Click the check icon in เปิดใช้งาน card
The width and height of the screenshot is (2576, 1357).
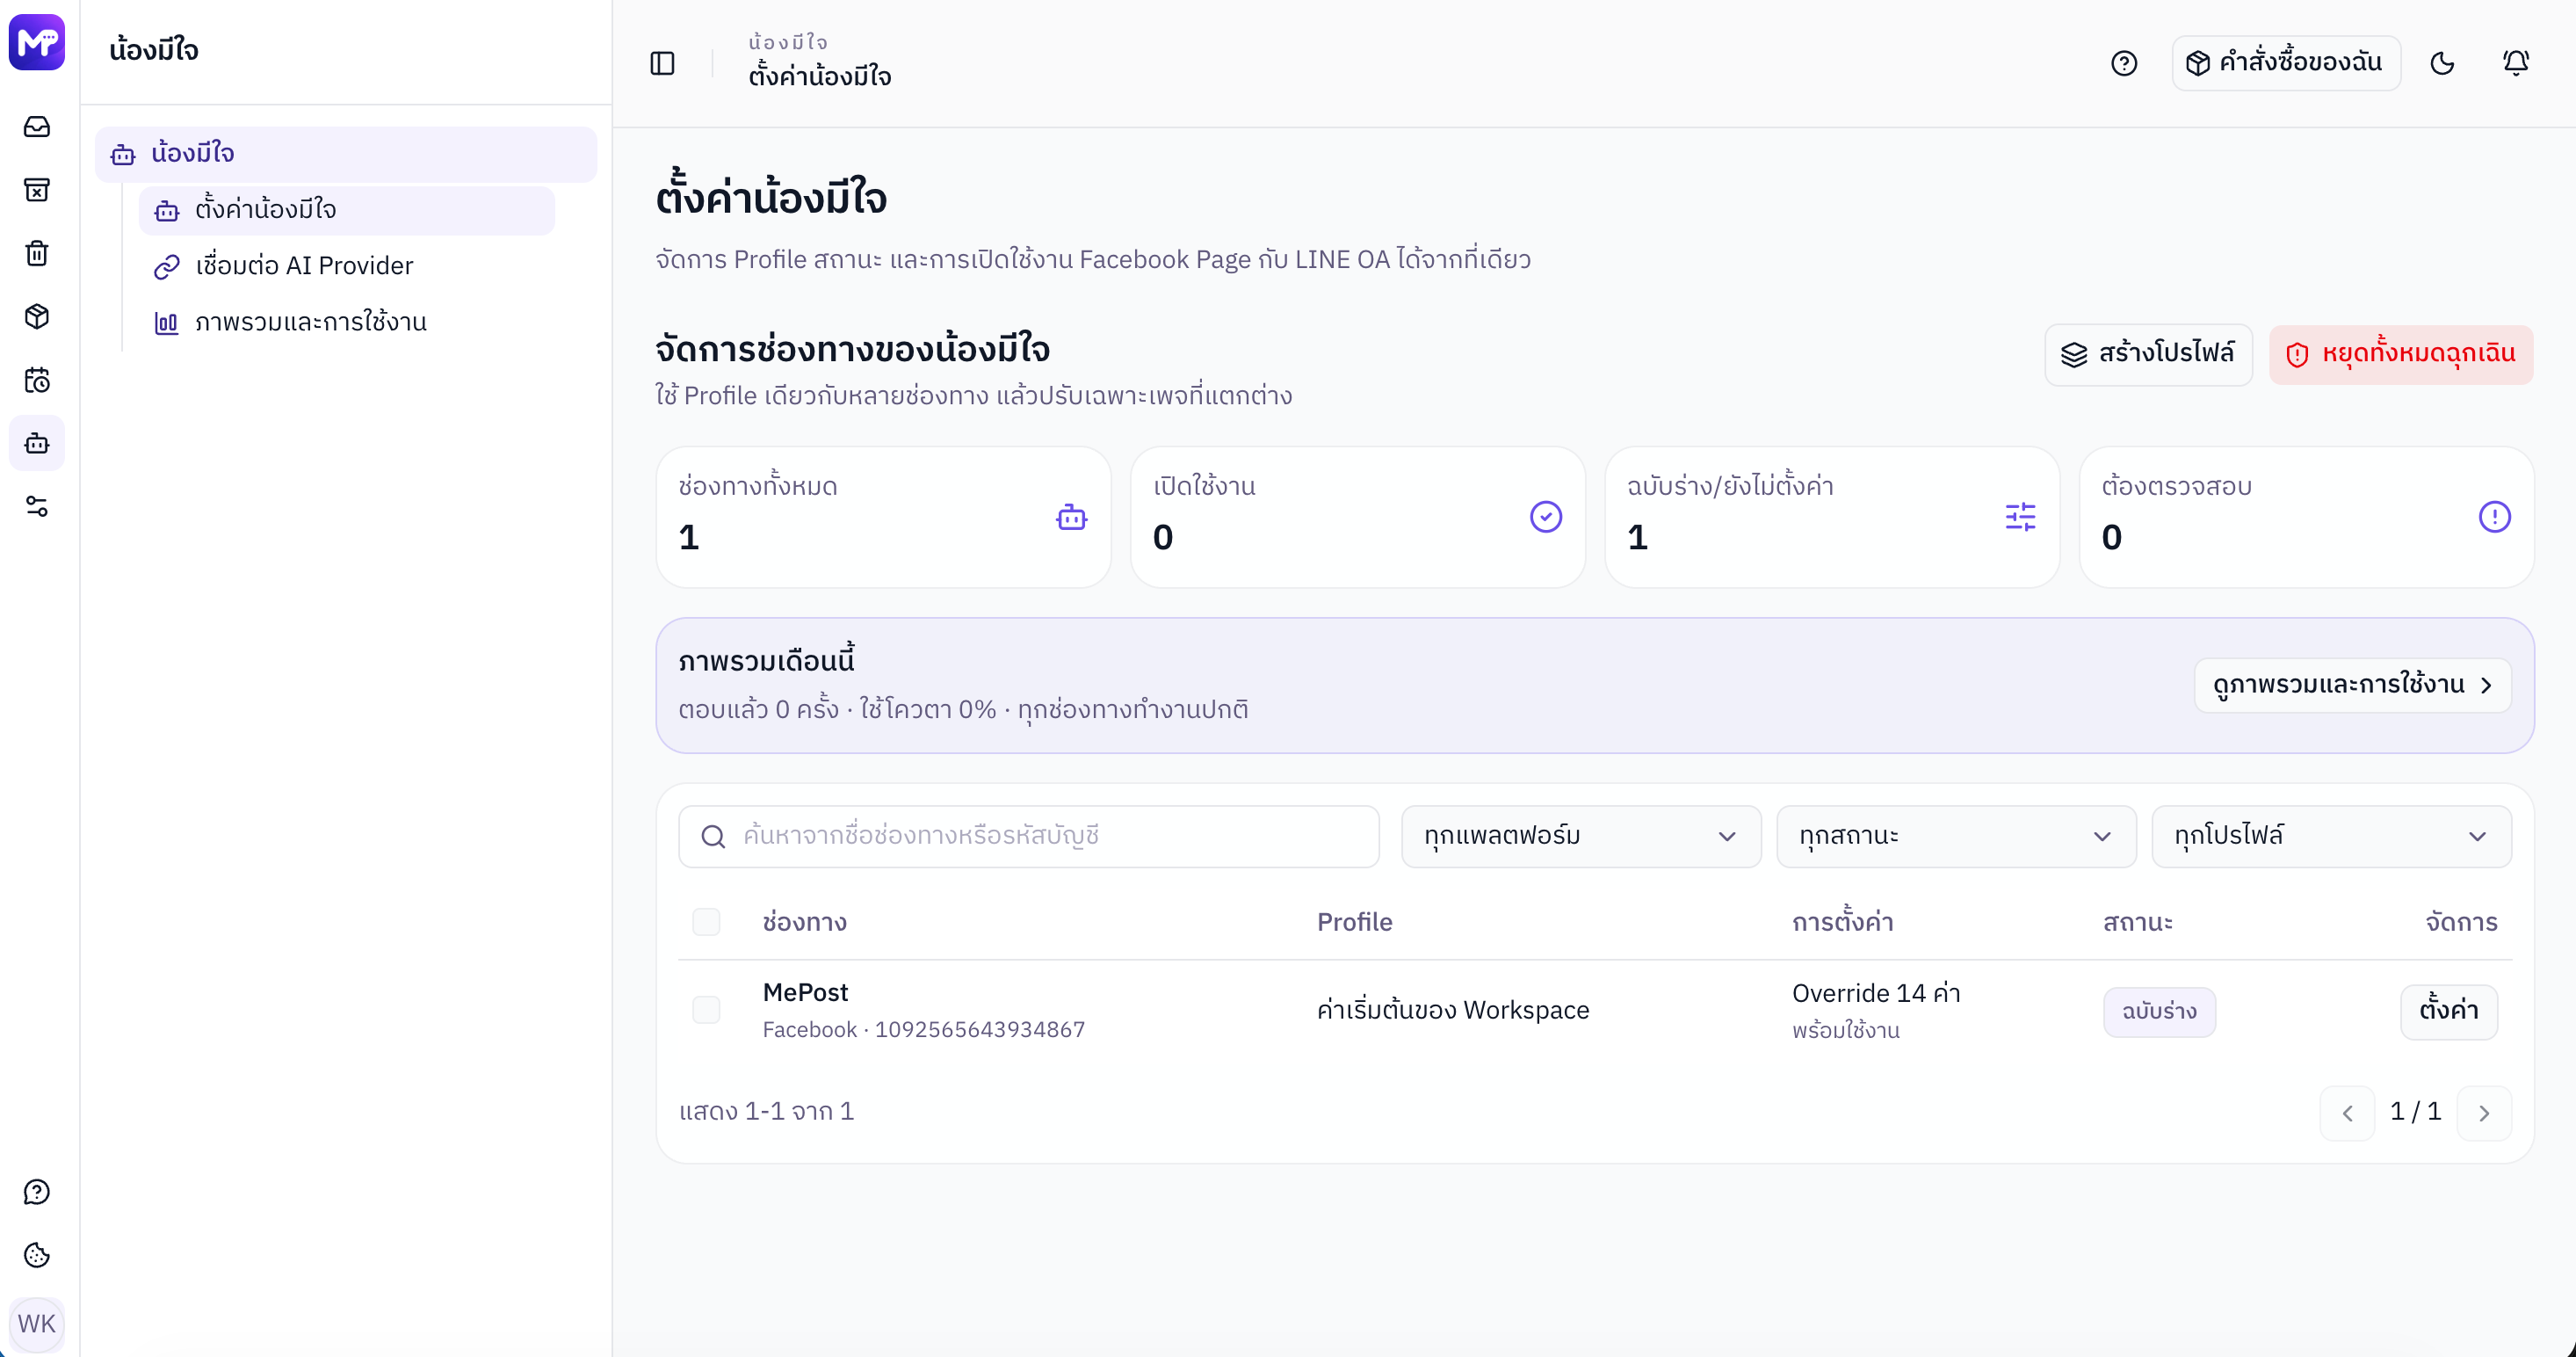[1546, 517]
